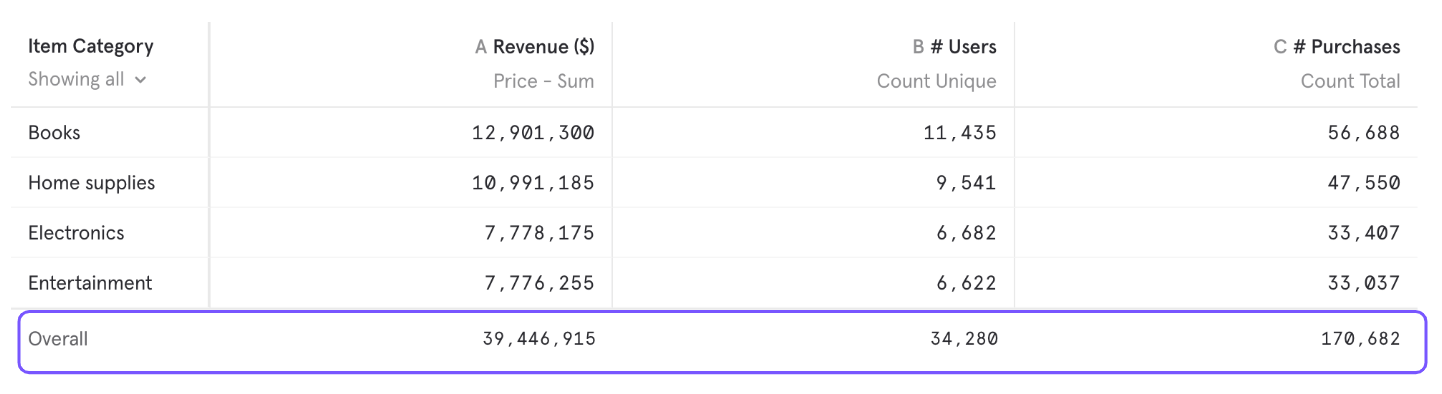This screenshot has height=394, width=1442.
Task: Select the Books row label
Action: point(54,133)
